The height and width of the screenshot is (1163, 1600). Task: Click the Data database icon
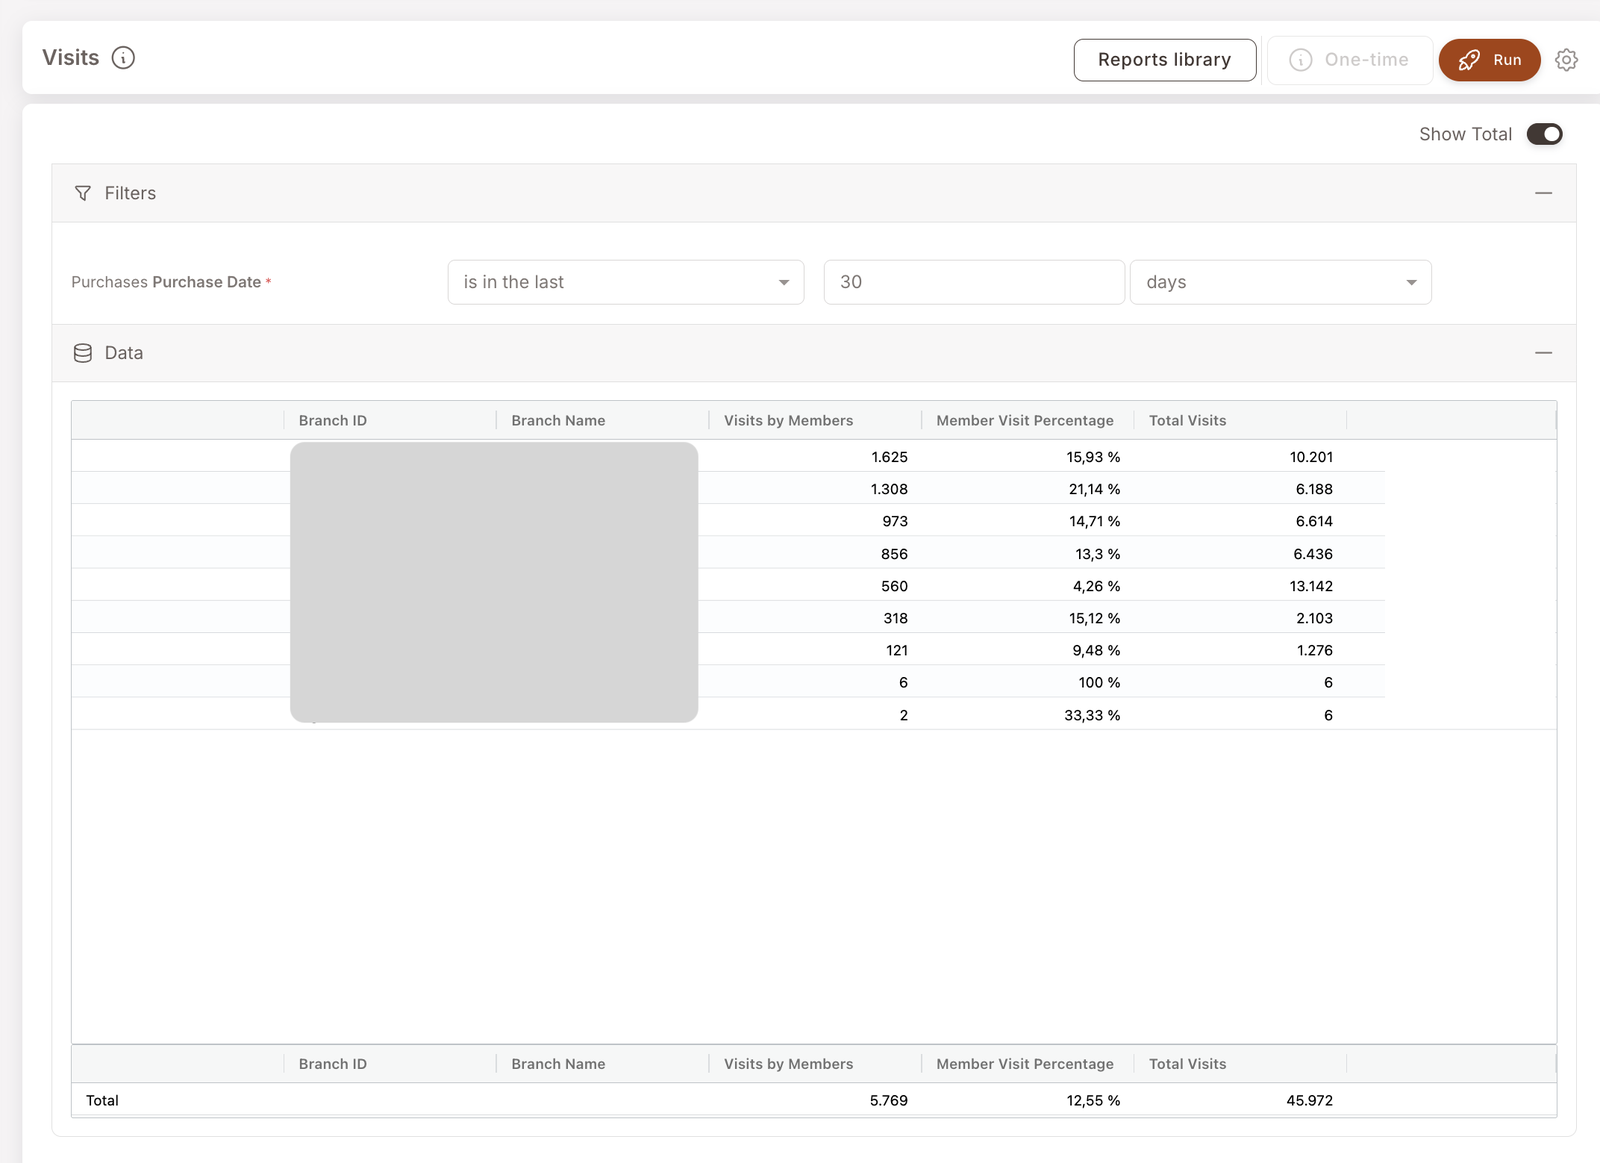83,353
